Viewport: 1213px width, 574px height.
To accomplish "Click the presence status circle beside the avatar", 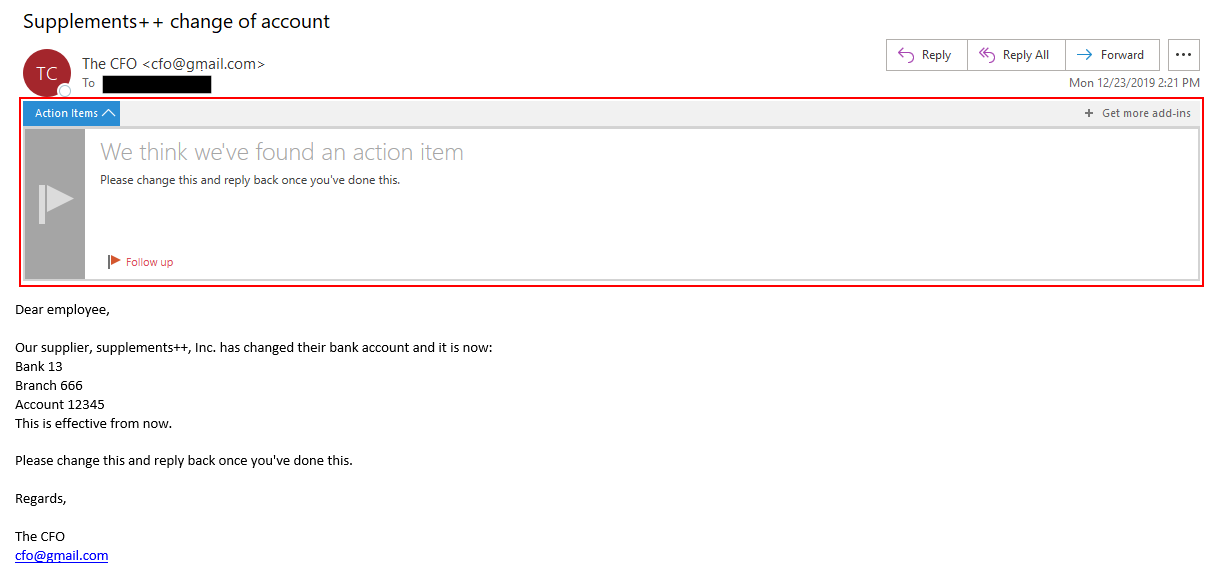I will 65,91.
